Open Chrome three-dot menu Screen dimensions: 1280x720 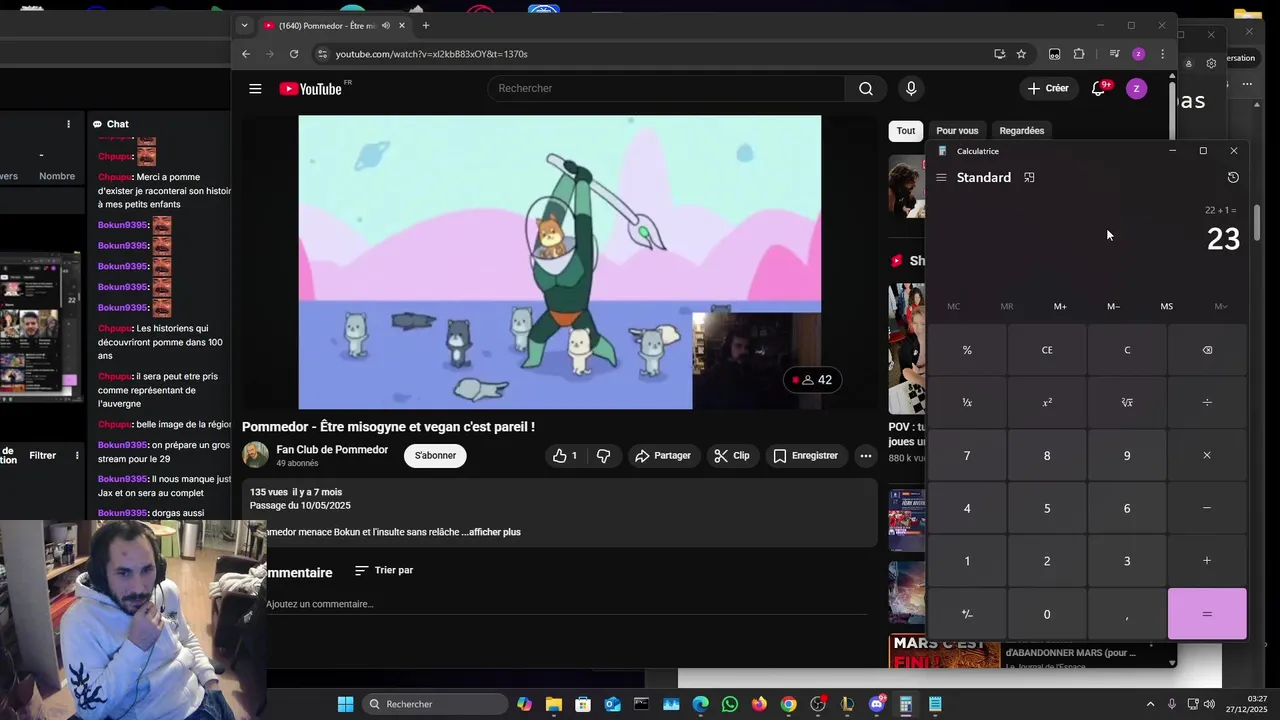click(1162, 54)
